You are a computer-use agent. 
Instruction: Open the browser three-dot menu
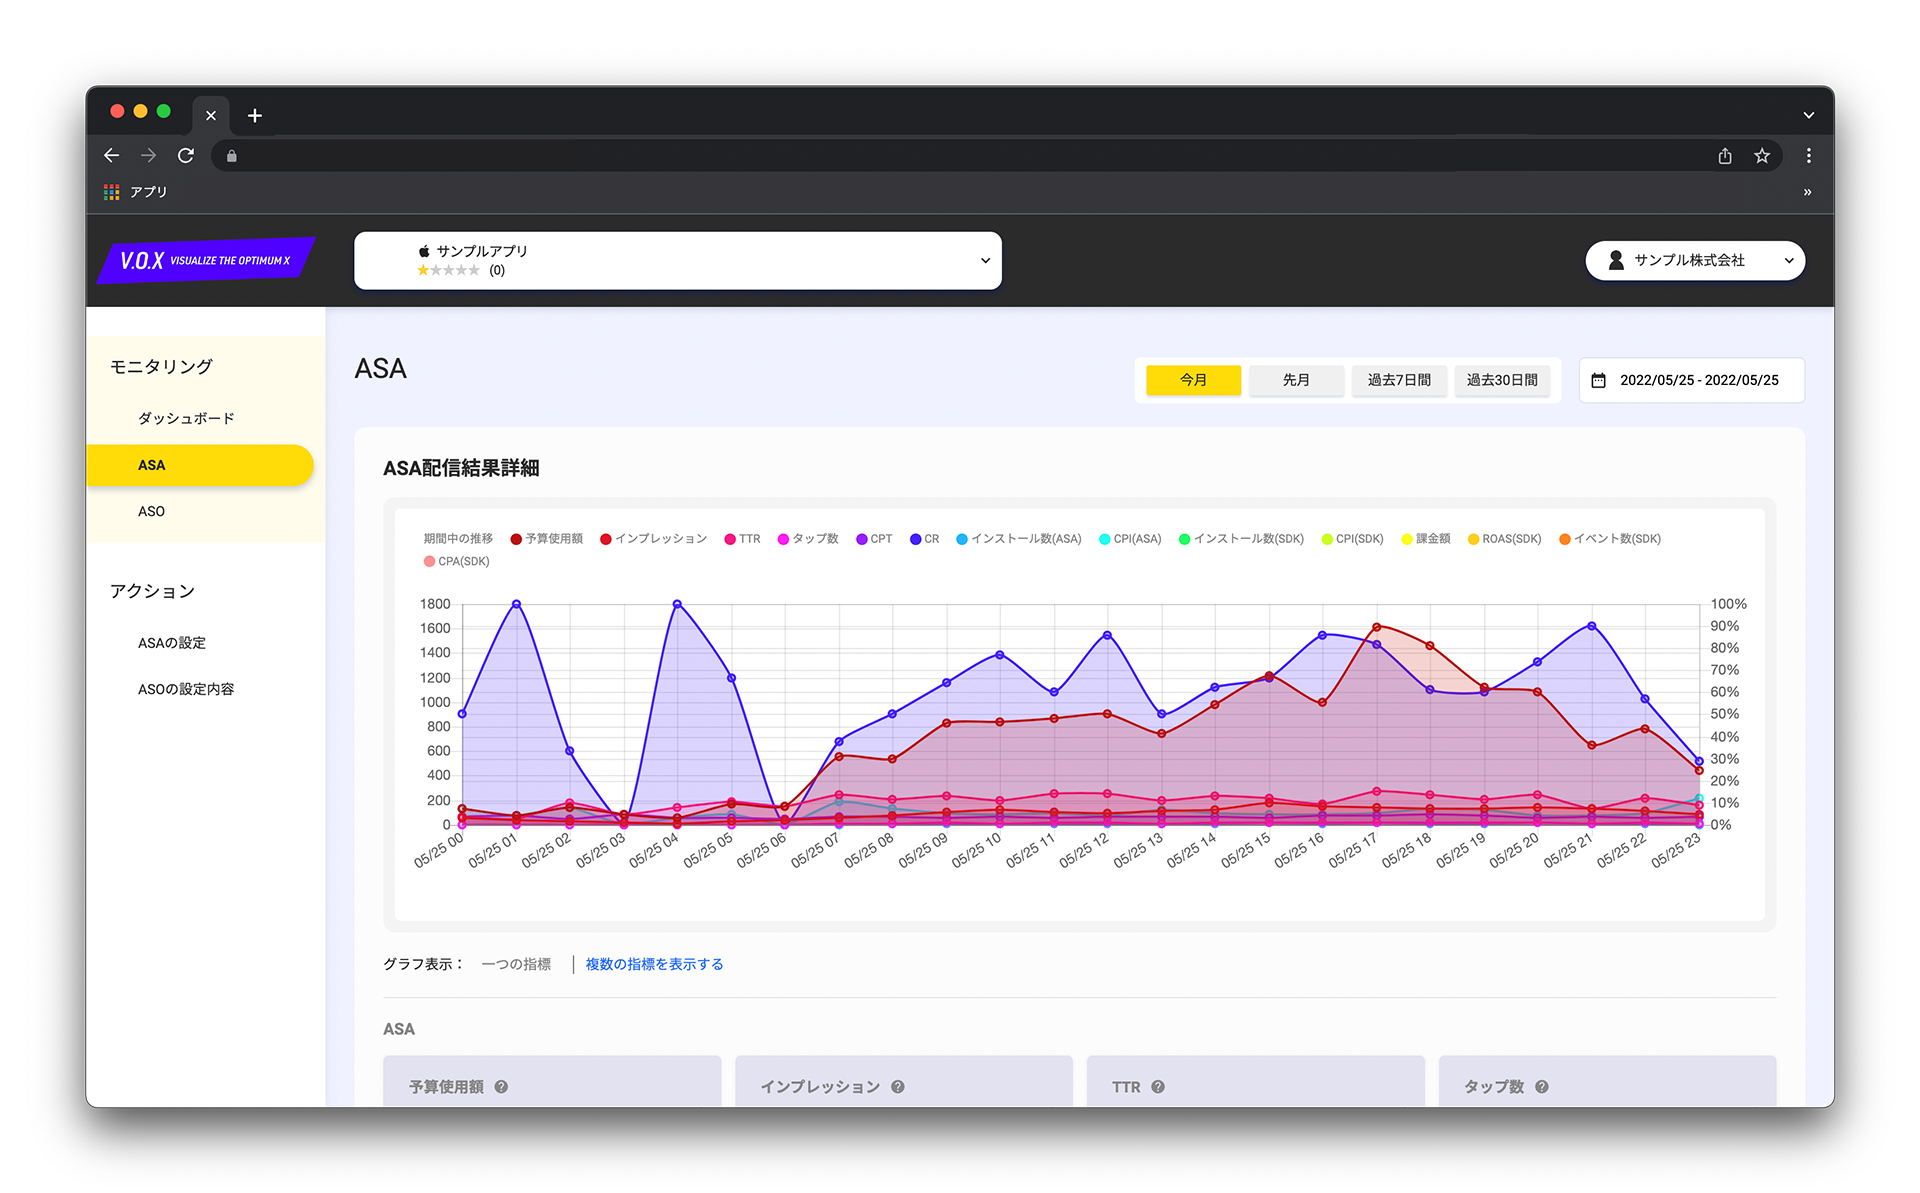(1808, 156)
